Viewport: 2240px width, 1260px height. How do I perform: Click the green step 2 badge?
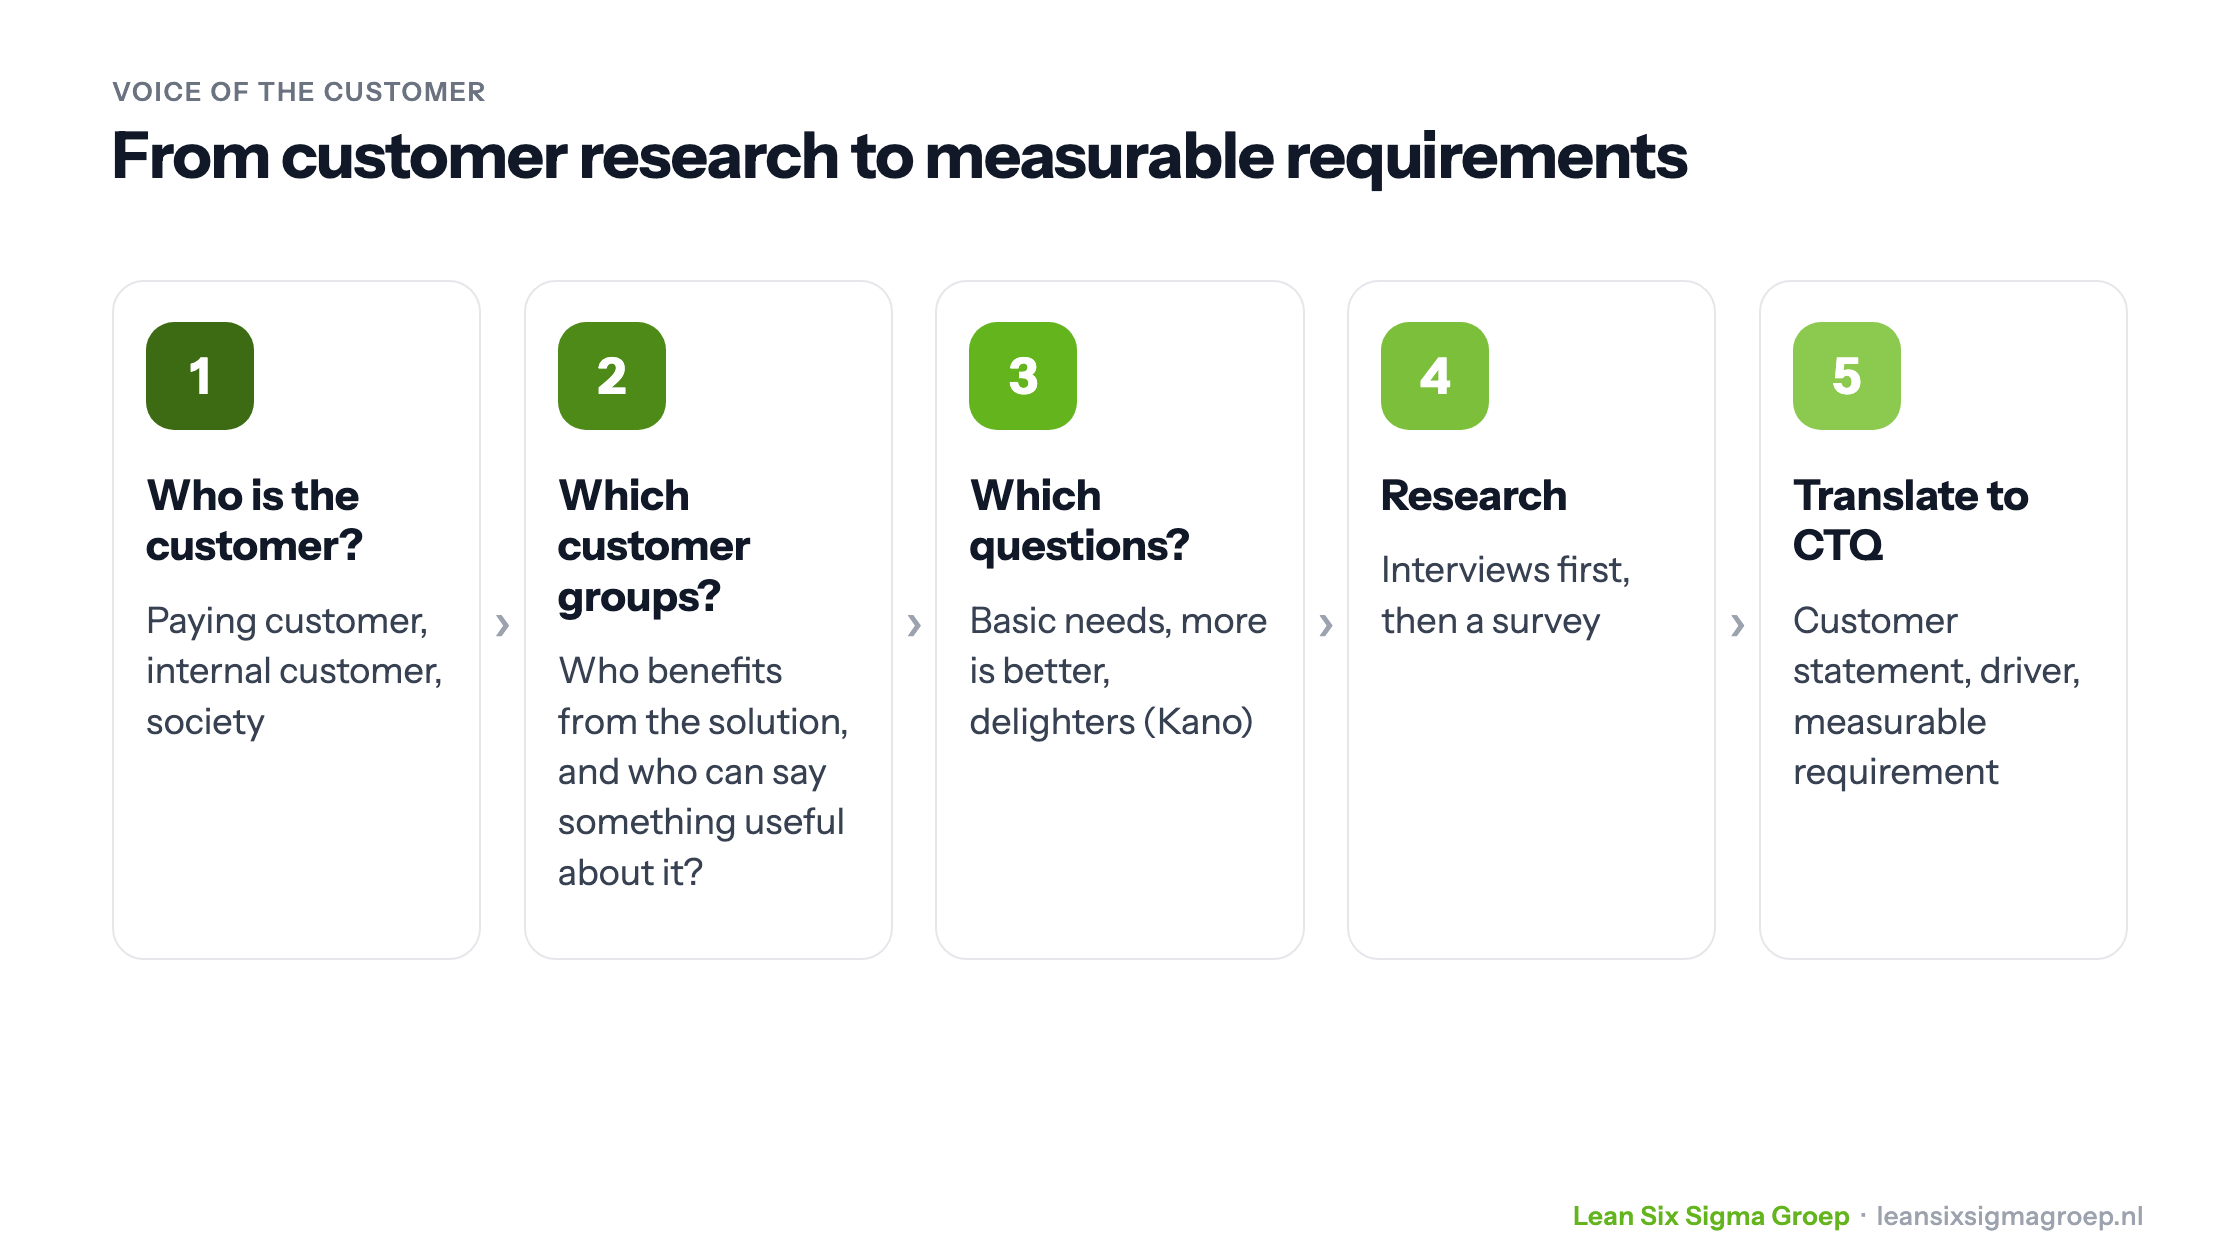612,376
